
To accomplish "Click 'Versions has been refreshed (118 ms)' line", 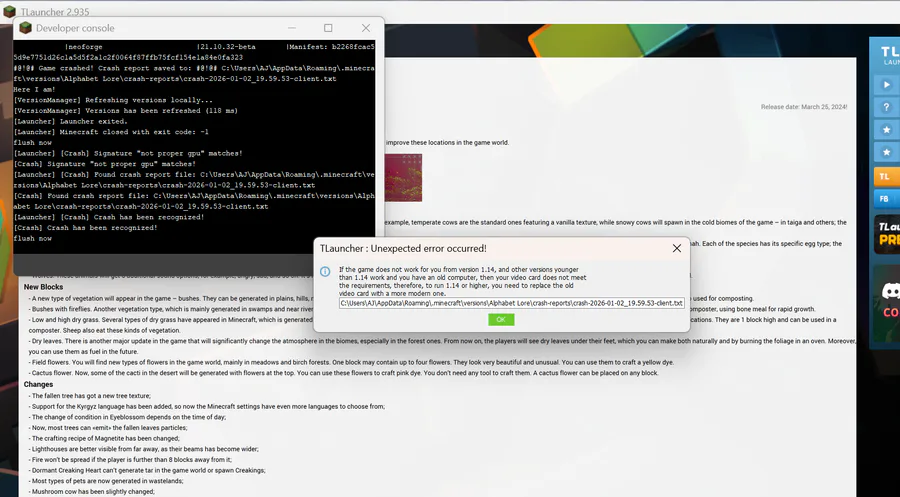I will point(126,111).
